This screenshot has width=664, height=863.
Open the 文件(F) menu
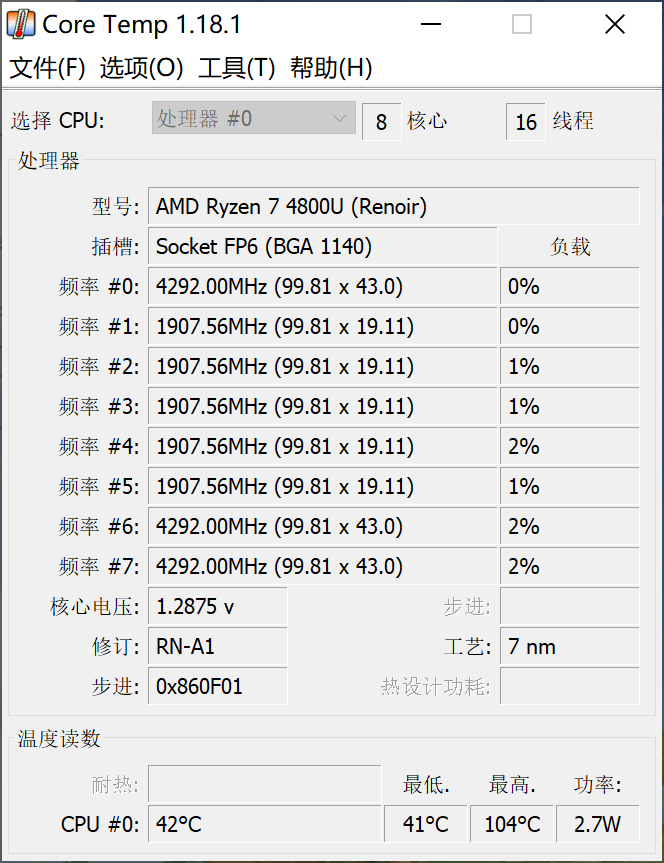tap(47, 68)
